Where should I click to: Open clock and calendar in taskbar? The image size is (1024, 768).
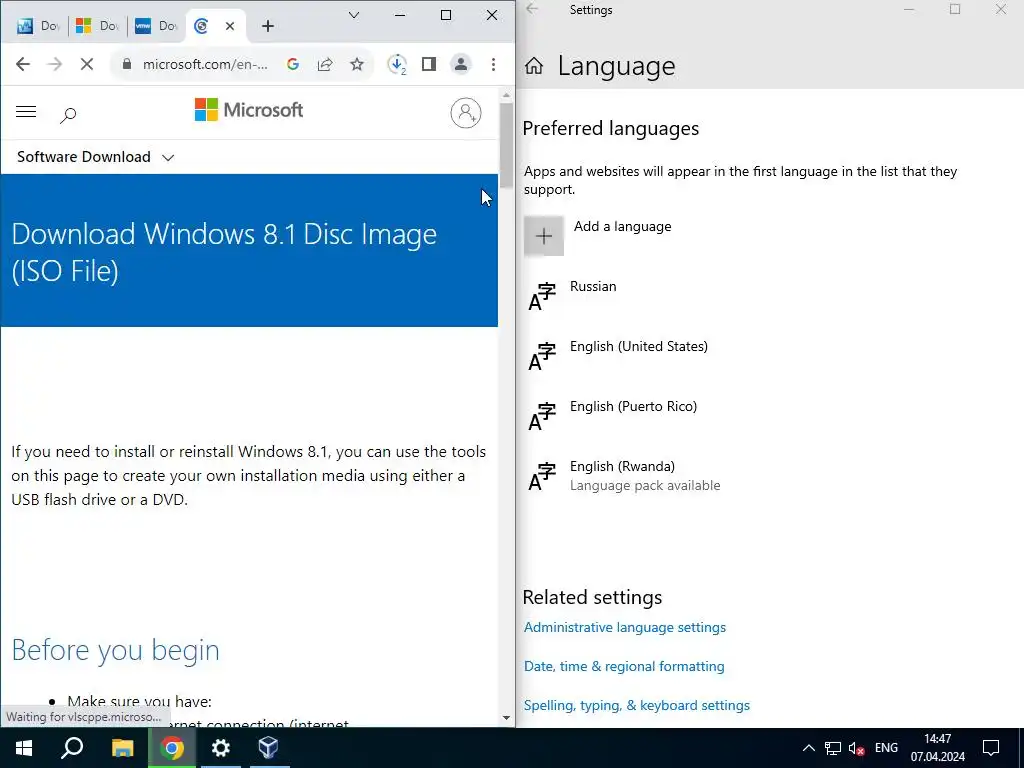pos(938,748)
